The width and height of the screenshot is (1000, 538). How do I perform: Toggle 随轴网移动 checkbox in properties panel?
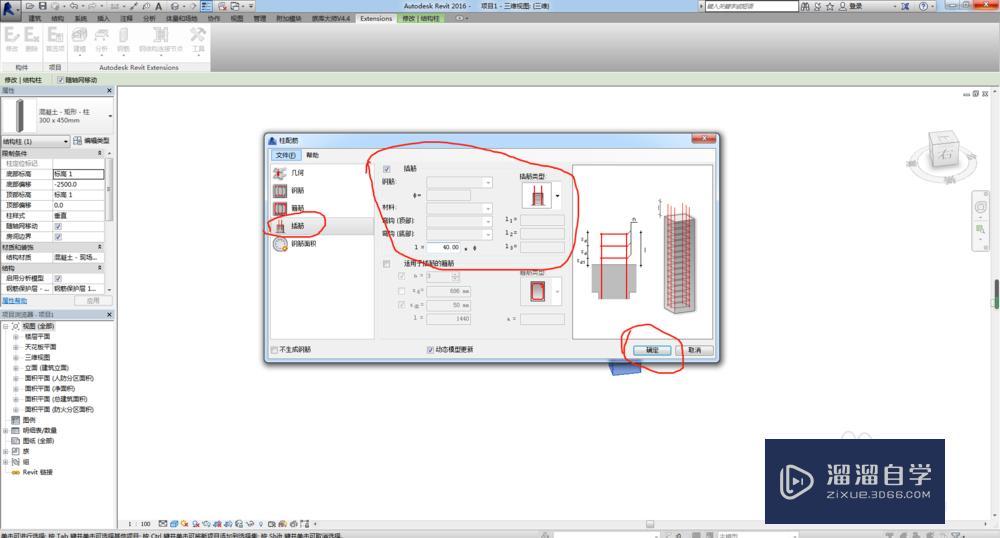pos(58,226)
